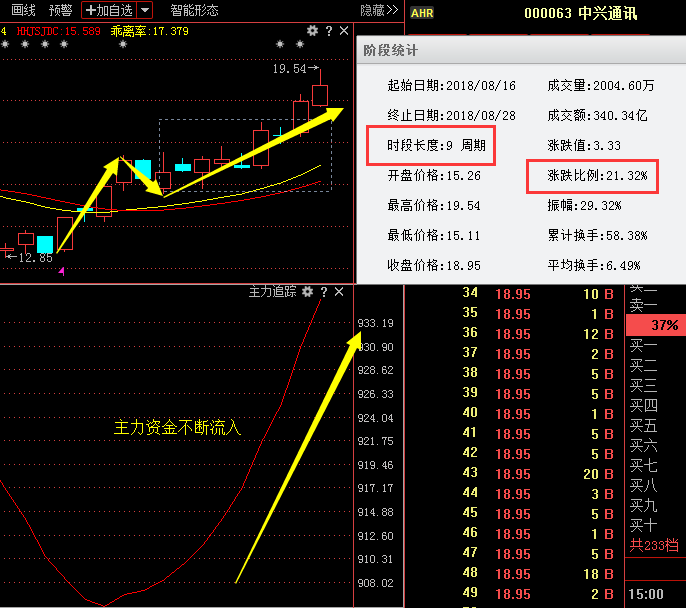Click the 加自选 add-to-watchlist button
The image size is (686, 608).
tap(108, 10)
